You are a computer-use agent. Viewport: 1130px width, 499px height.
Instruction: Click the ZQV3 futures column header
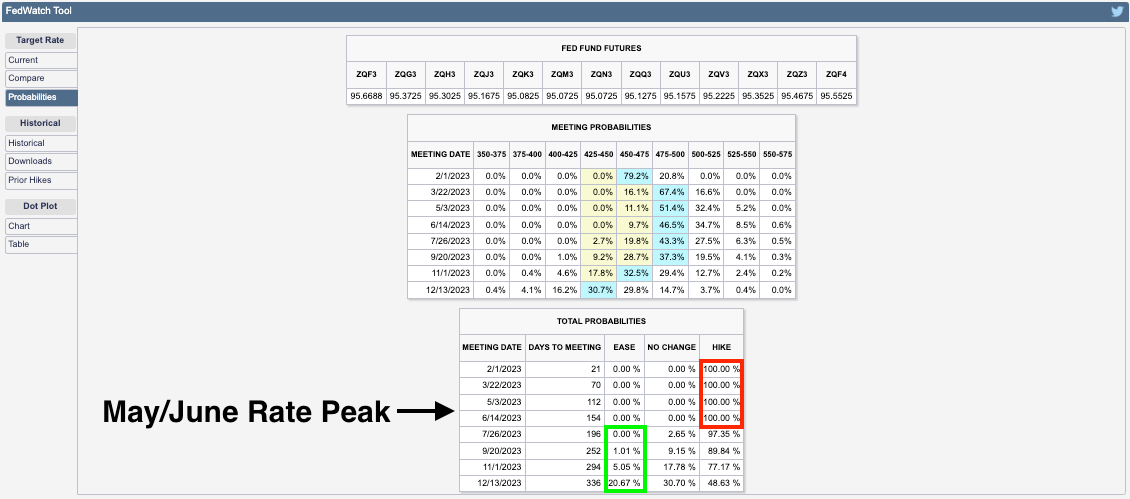click(719, 74)
